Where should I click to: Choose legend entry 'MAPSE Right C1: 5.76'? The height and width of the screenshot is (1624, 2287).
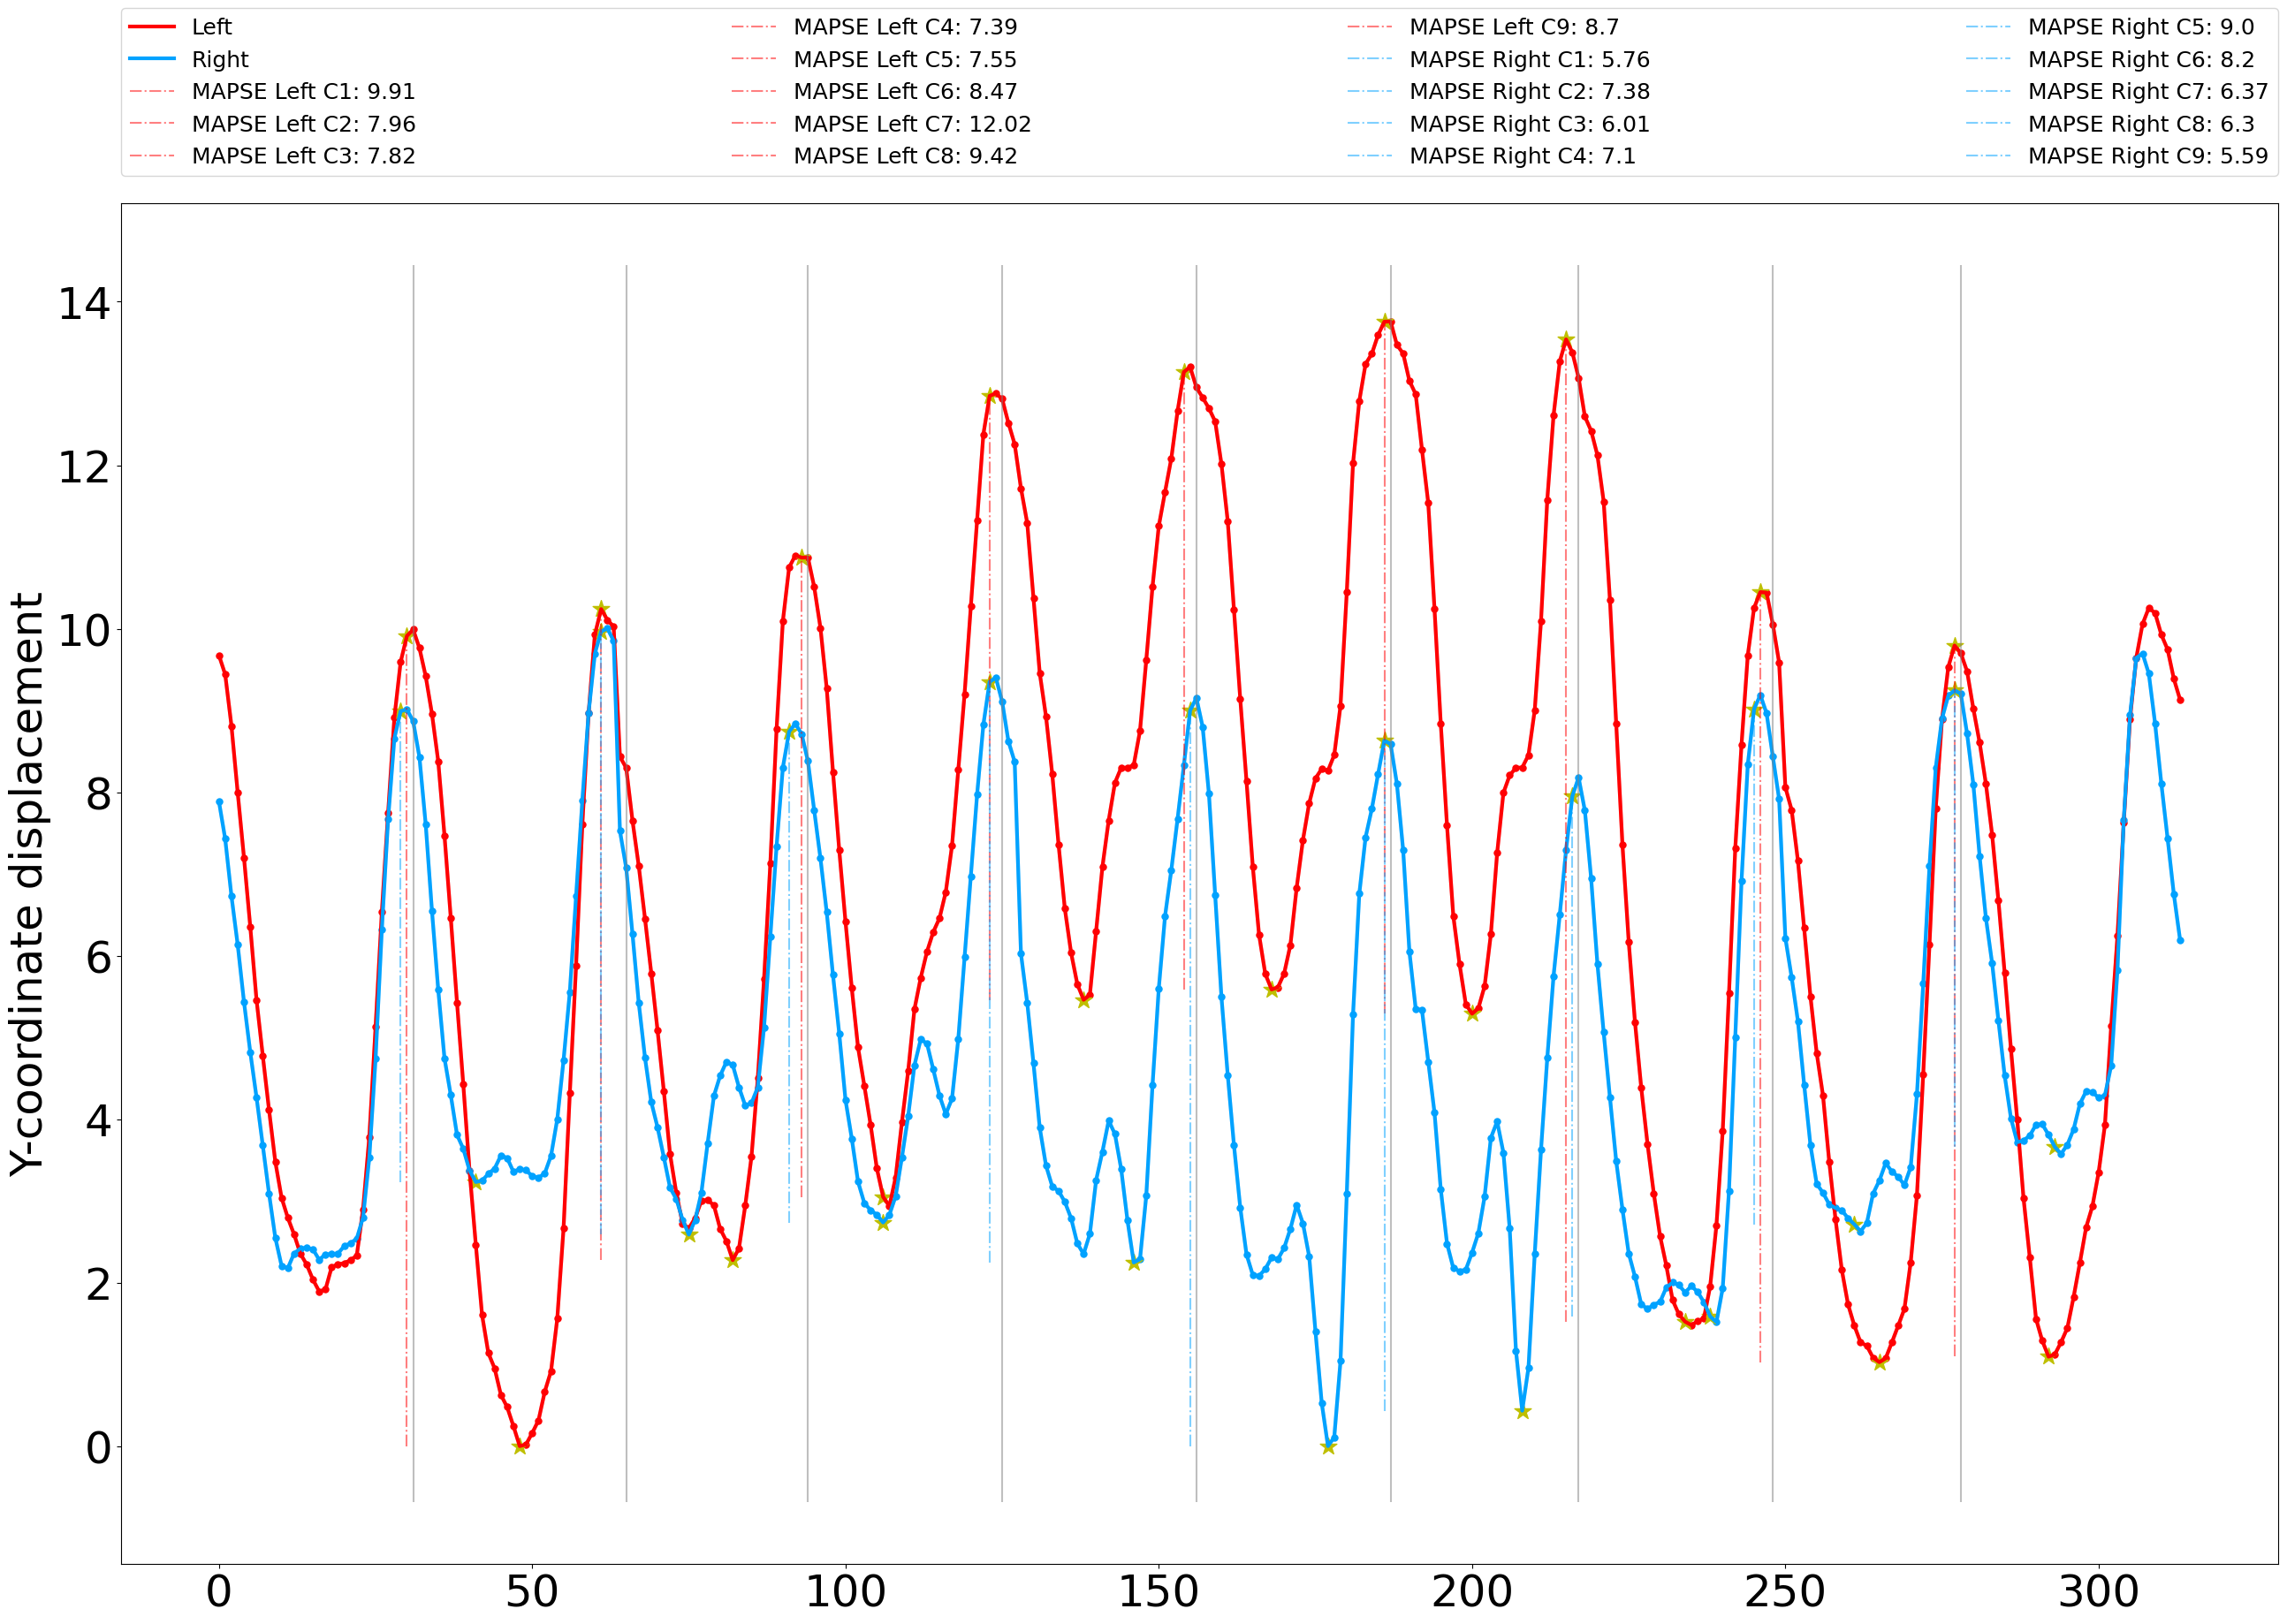(1529, 60)
